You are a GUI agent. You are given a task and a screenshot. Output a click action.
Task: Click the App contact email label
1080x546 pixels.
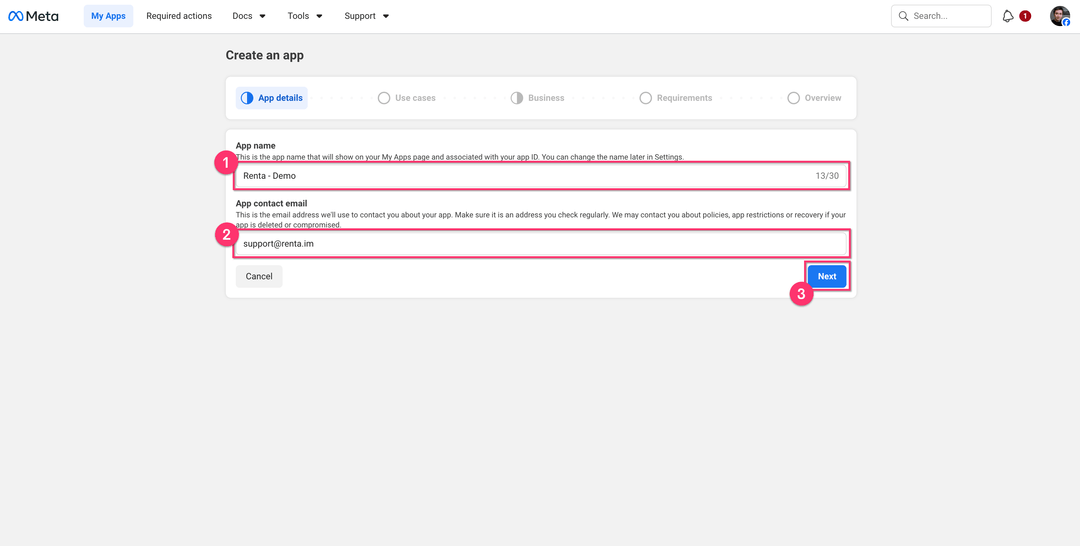pyautogui.click(x=271, y=204)
